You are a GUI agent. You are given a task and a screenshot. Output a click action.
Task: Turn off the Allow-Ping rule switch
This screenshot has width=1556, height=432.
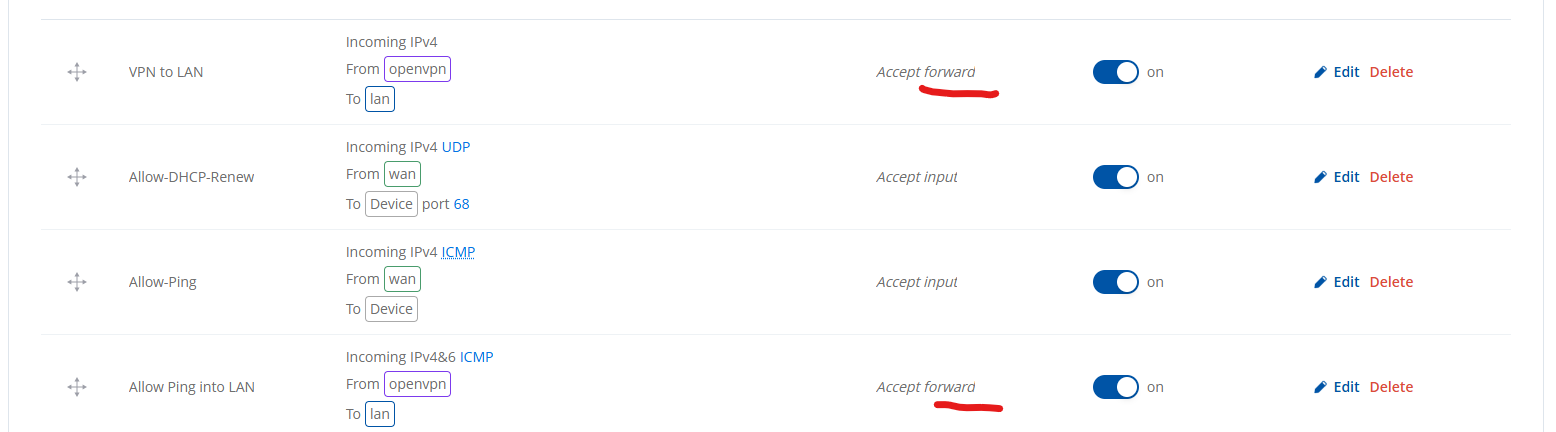pos(1116,282)
